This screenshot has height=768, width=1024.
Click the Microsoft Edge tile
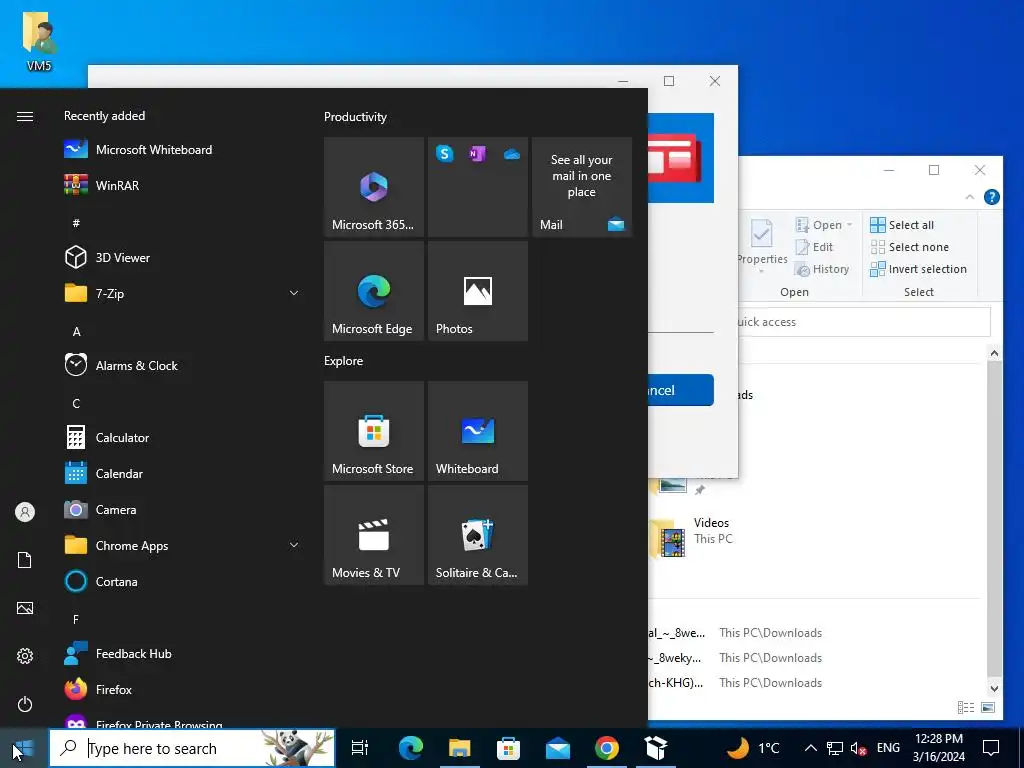coord(374,291)
